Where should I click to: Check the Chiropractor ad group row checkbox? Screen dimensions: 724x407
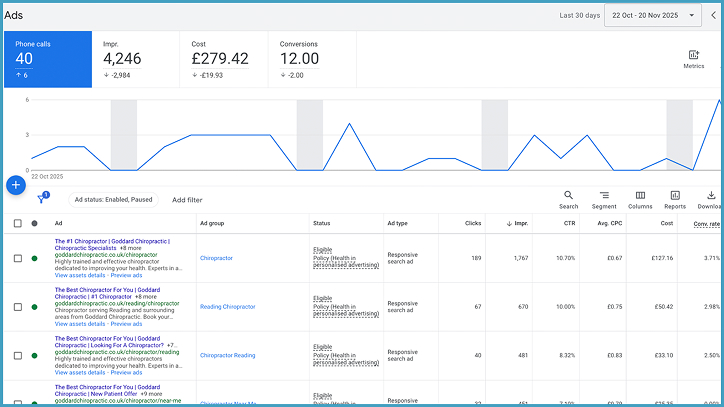17,258
